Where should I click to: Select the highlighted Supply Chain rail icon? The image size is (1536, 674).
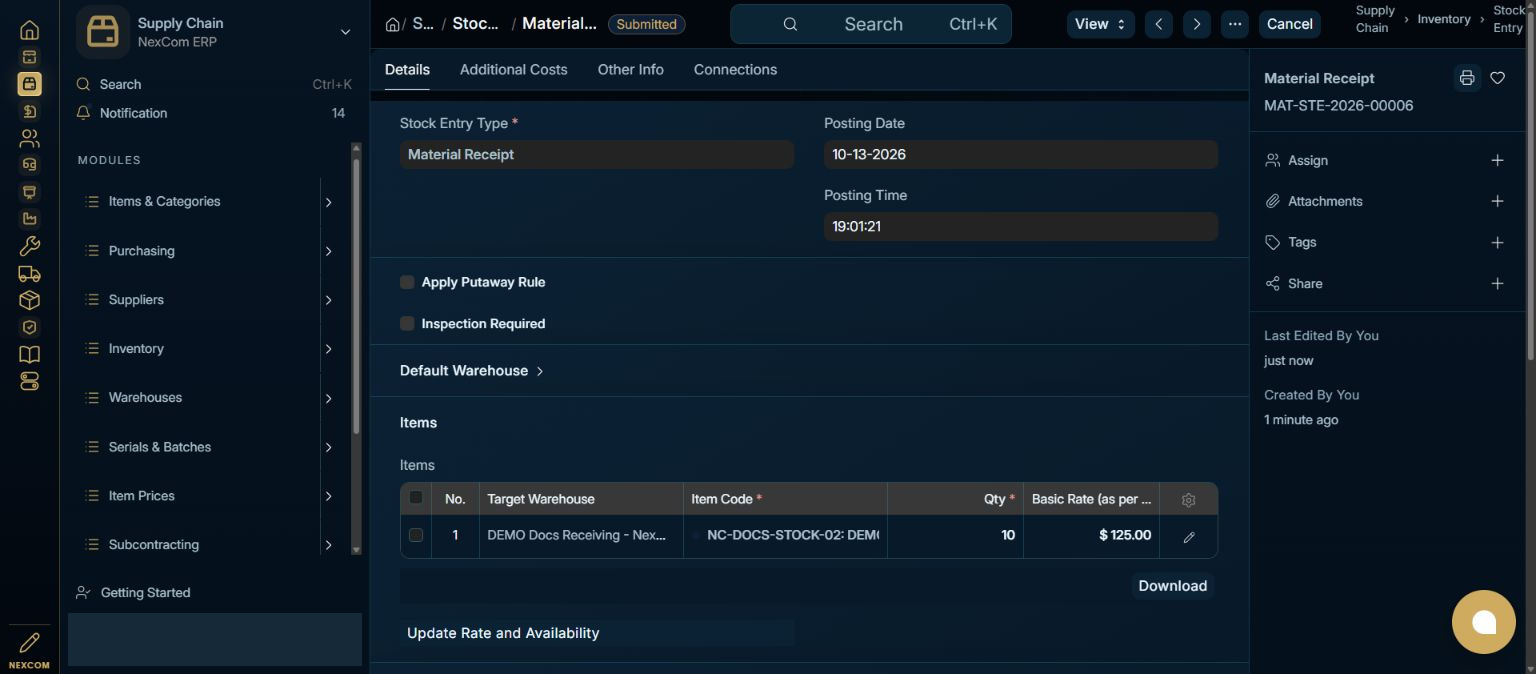click(x=29, y=84)
